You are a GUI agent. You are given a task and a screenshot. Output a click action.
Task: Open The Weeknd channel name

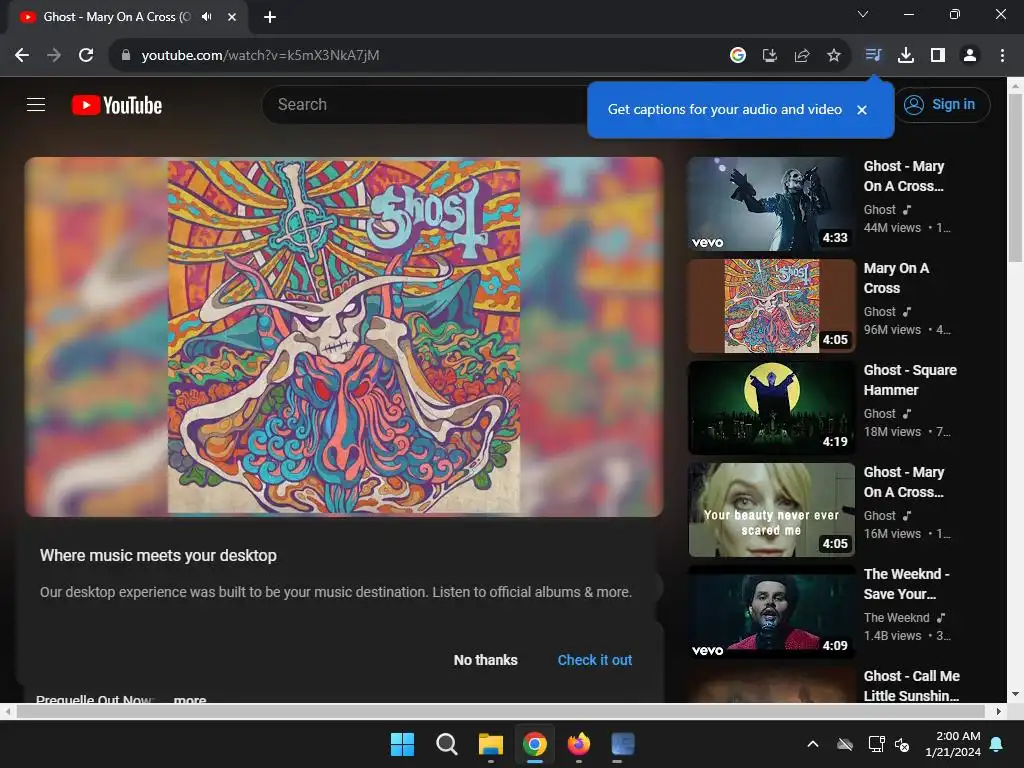(896, 618)
